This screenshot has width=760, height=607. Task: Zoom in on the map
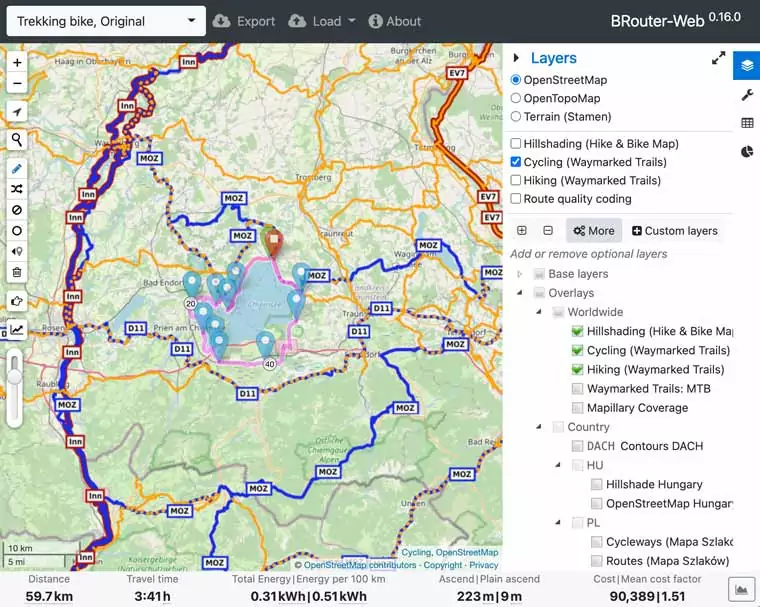[17, 63]
